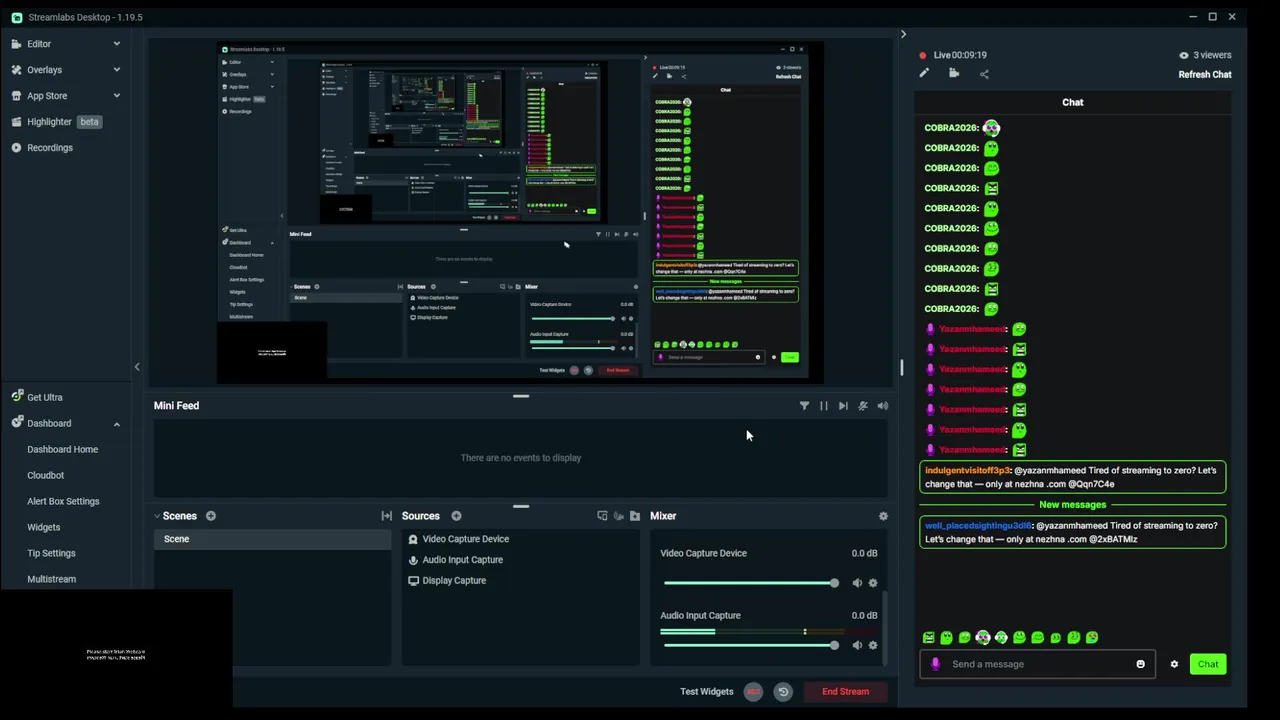This screenshot has width=1280, height=720.
Task: Open the Mini Feed filter icon
Action: (x=804, y=406)
